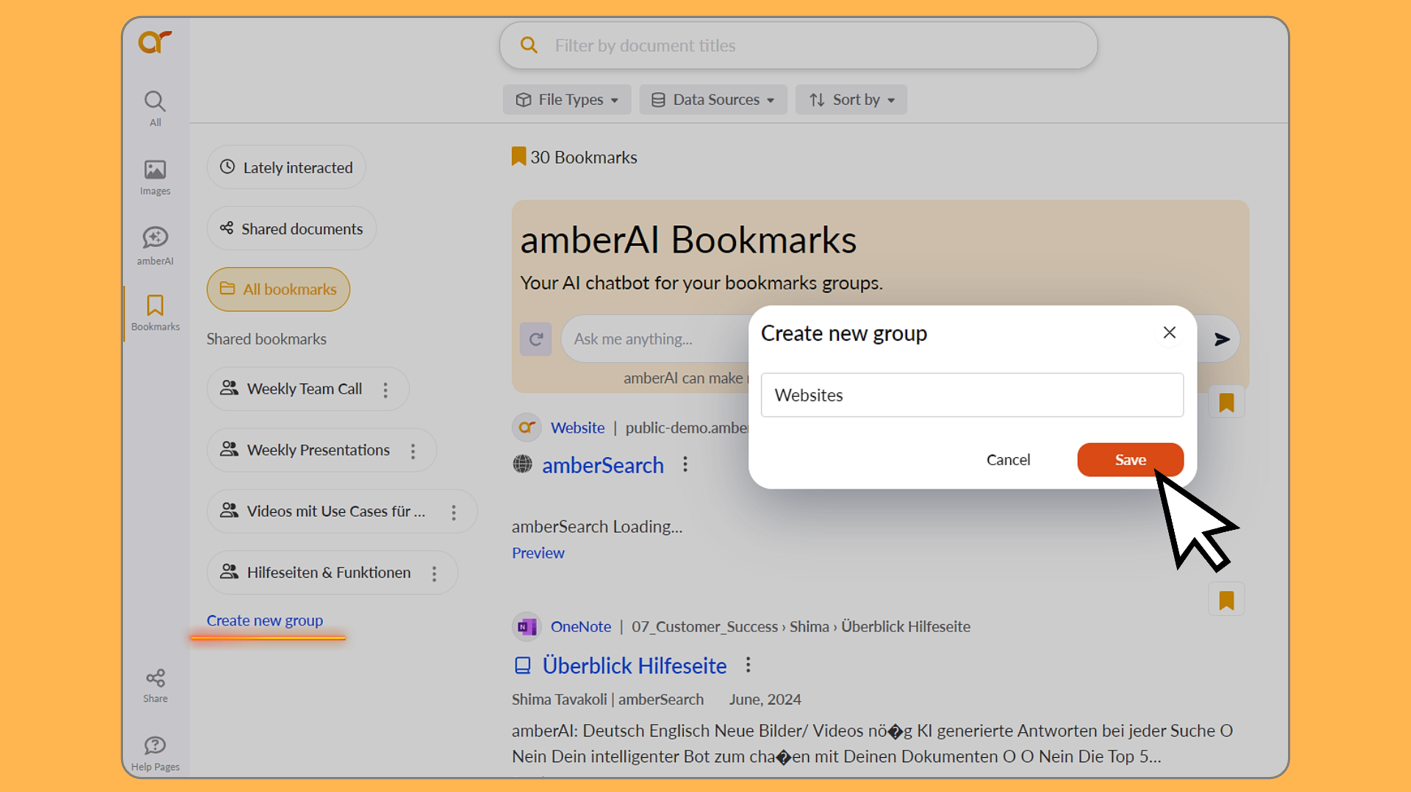1411x792 pixels.
Task: Click the globe icon next to amberSearch
Action: click(x=523, y=464)
